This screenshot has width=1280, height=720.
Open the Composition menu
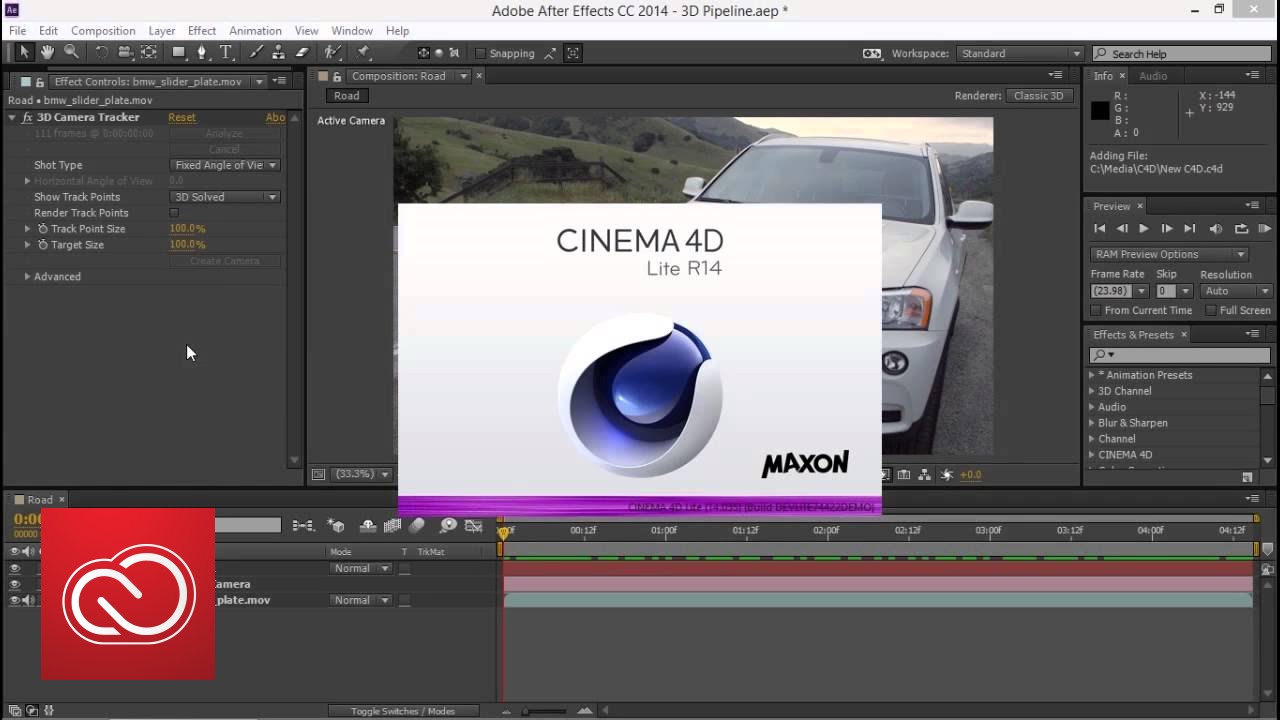point(103,30)
